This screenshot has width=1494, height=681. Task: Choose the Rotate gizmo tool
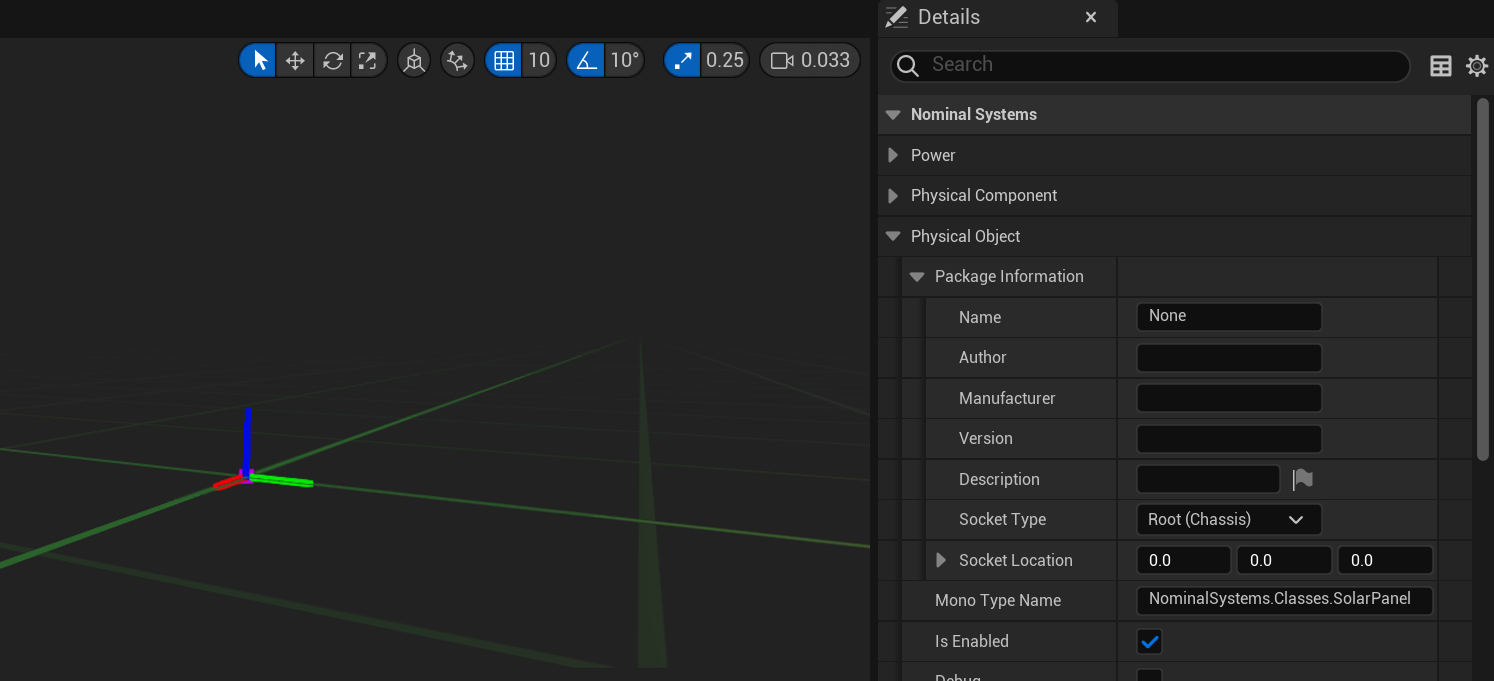pyautogui.click(x=332, y=60)
